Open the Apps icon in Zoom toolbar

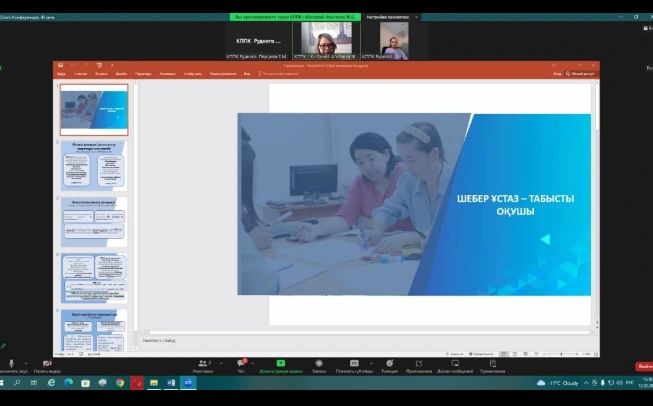(x=419, y=364)
